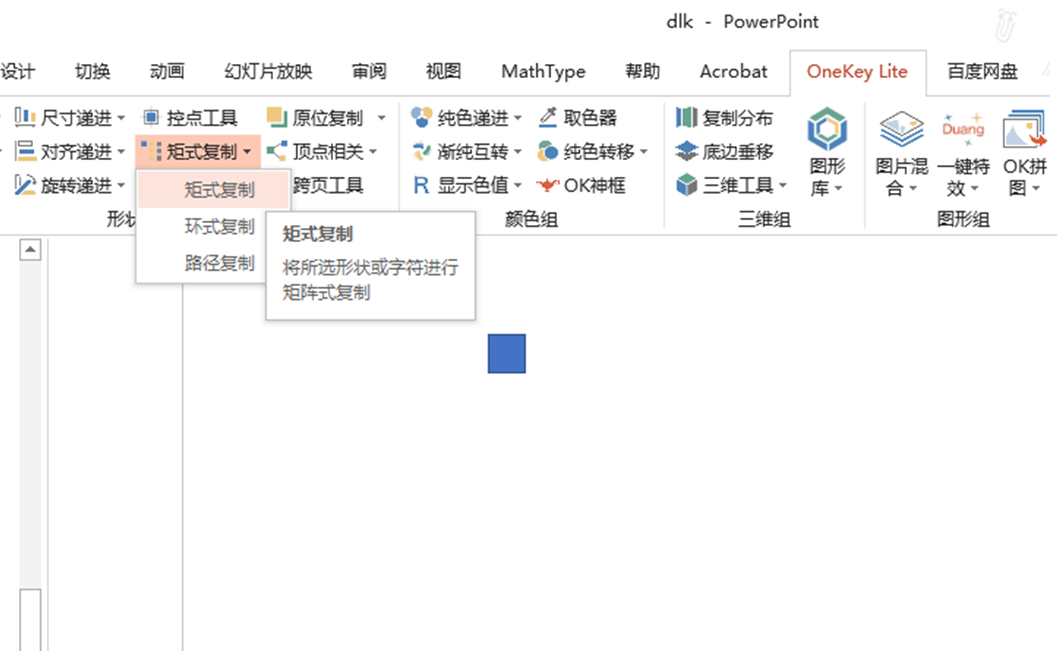This screenshot has width=1057, height=651.
Task: Open the 控点工具 control point tool
Action: 197,116
